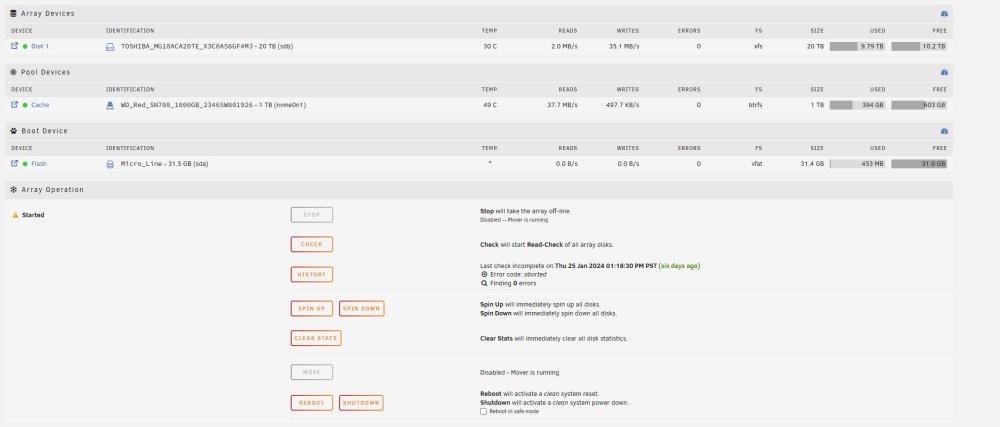Click Flash free bar showing 31.0 GB

coord(919,164)
